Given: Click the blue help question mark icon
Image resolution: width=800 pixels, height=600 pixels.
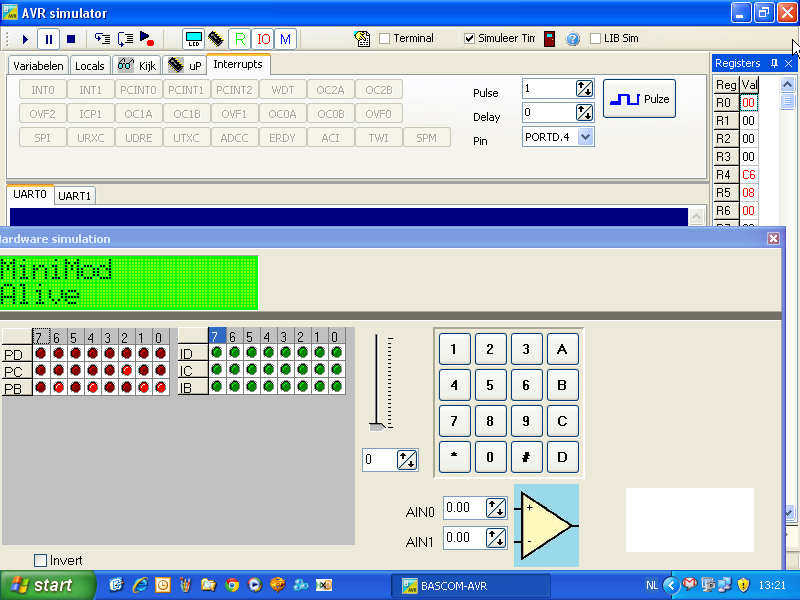Looking at the screenshot, I should (x=573, y=39).
